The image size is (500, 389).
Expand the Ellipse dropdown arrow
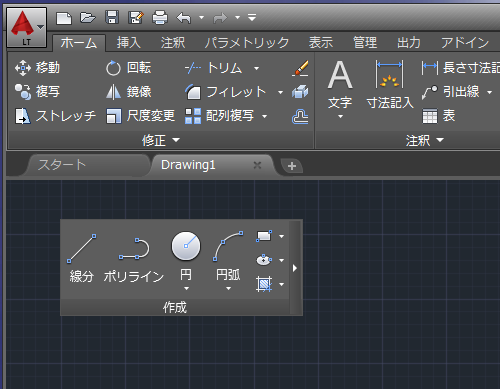(281, 260)
